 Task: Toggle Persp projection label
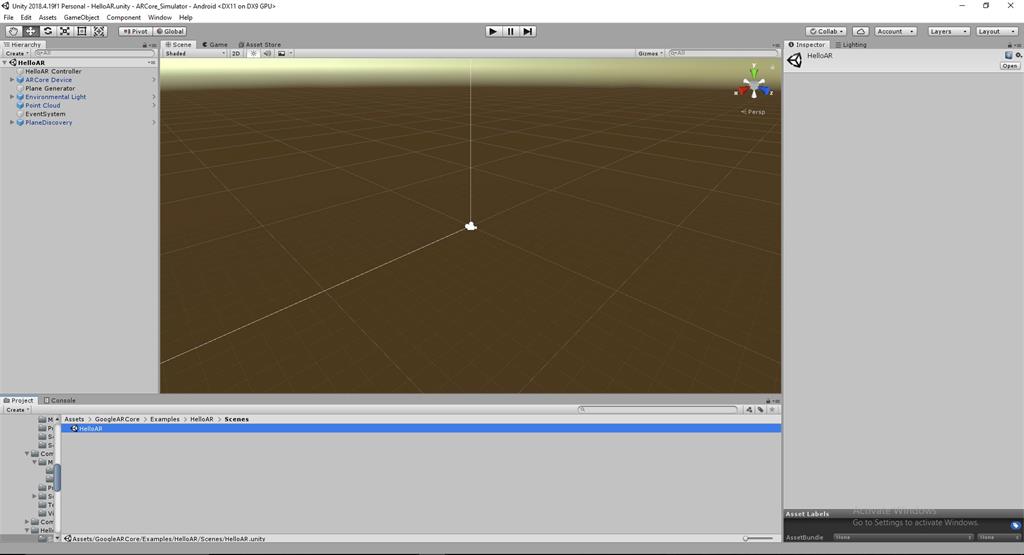click(x=753, y=112)
